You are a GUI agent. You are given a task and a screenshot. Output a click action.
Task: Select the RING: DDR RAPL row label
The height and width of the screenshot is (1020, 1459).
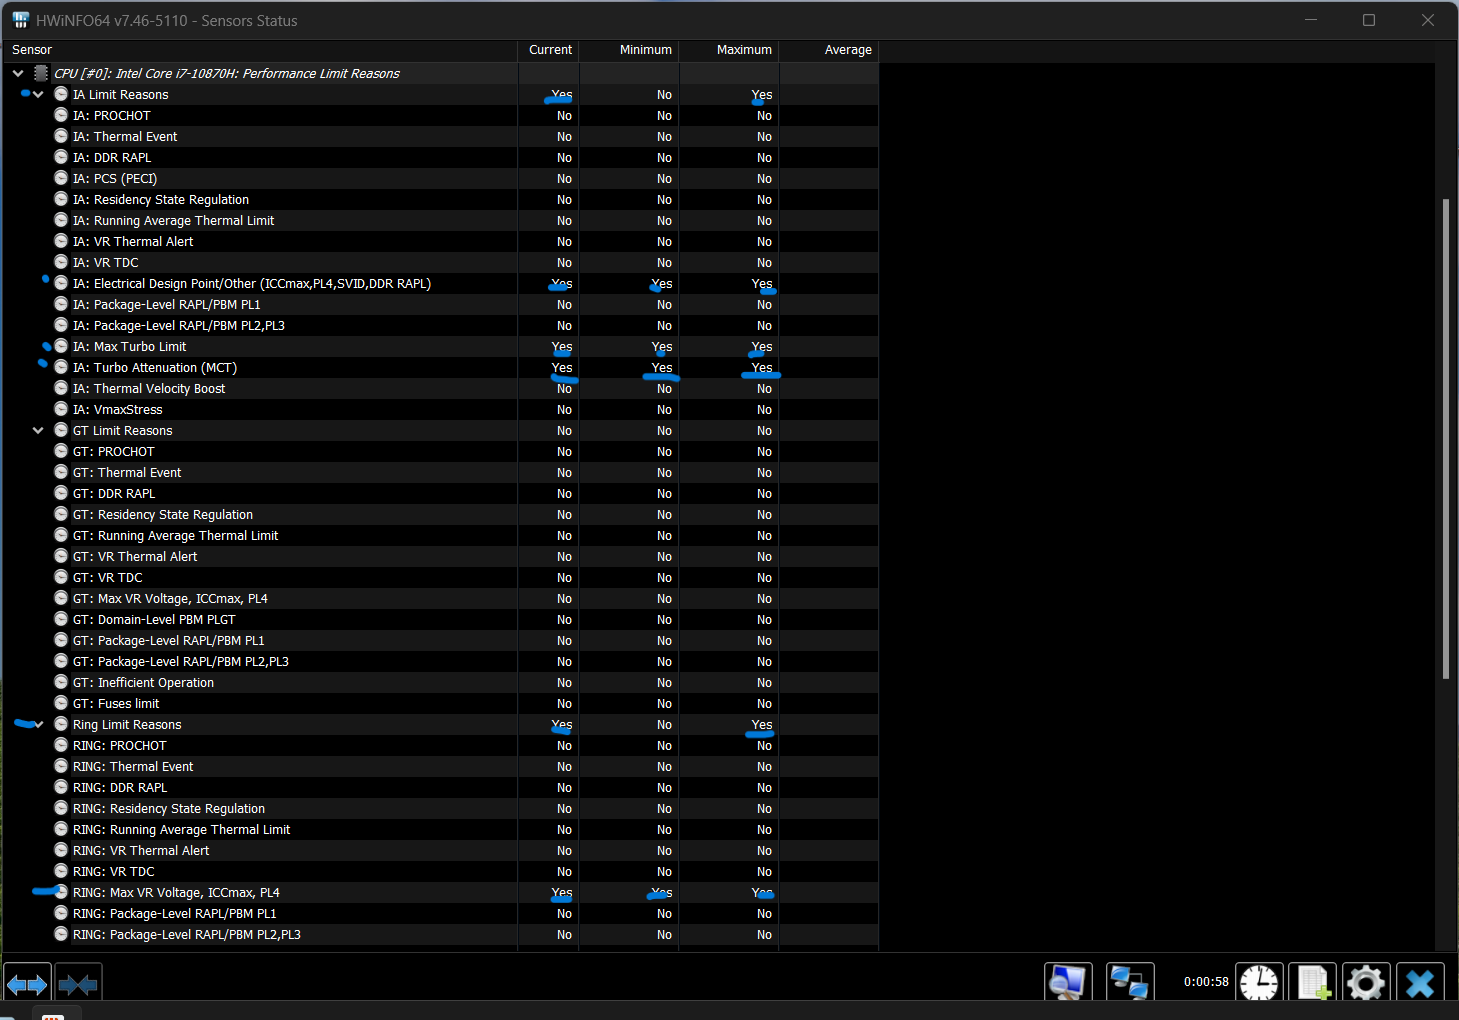coord(120,787)
